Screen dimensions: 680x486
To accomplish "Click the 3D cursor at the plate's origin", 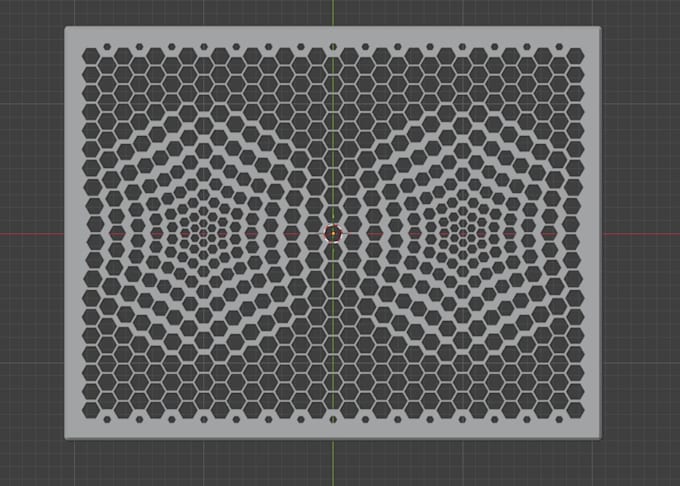I will [x=333, y=234].
